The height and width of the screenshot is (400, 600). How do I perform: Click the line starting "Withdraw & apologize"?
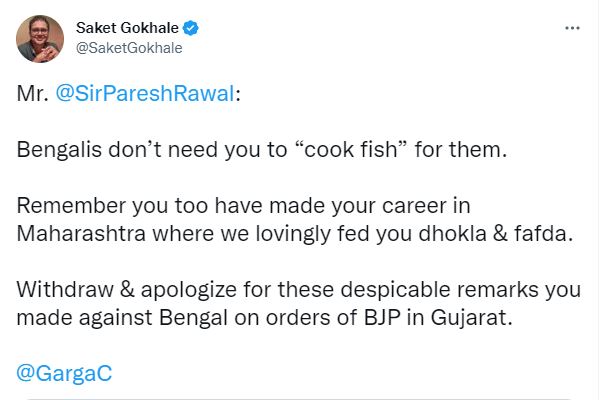[299, 290]
